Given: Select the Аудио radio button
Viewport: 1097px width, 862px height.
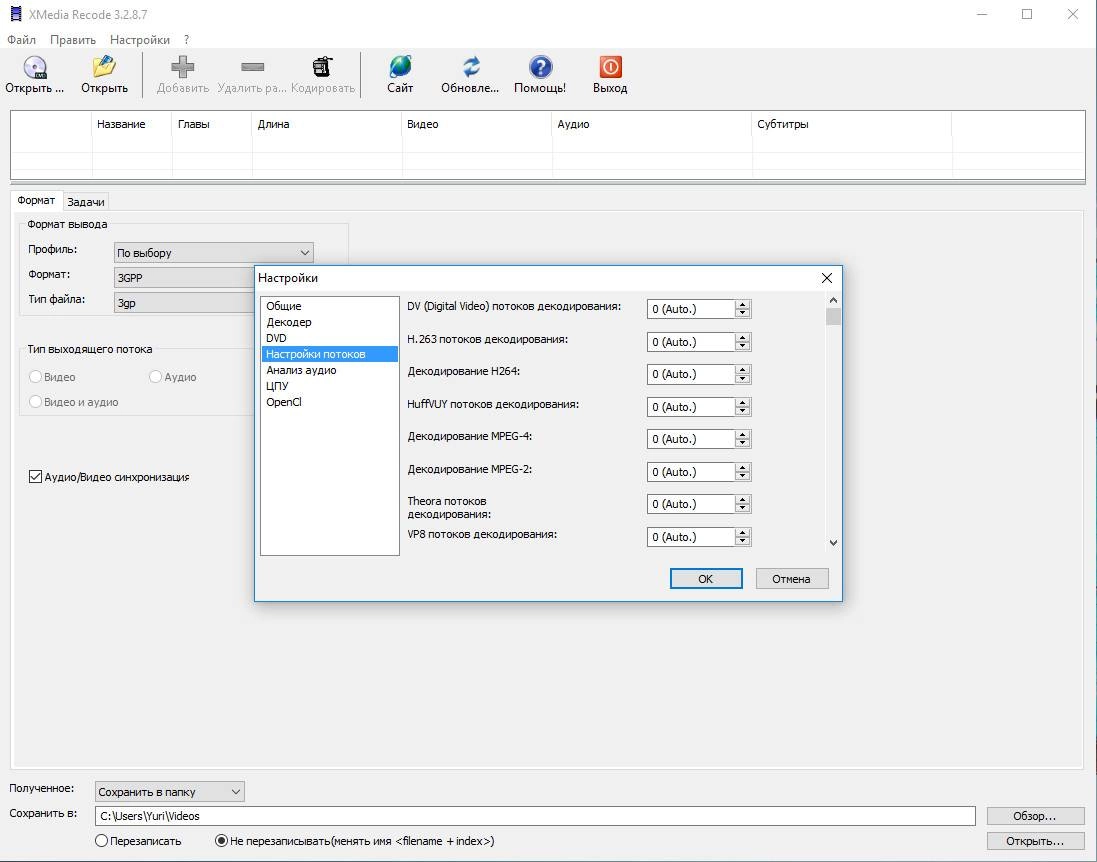Looking at the screenshot, I should [x=155, y=376].
